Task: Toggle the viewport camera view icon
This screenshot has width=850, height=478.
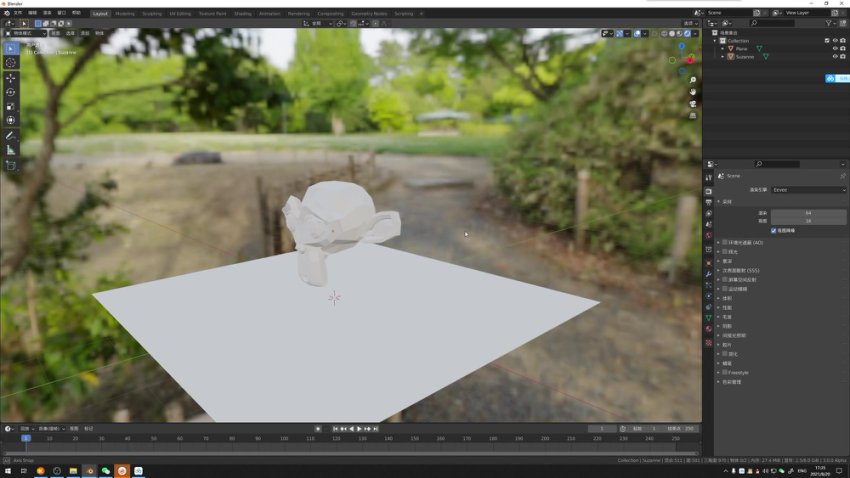Action: (692, 105)
